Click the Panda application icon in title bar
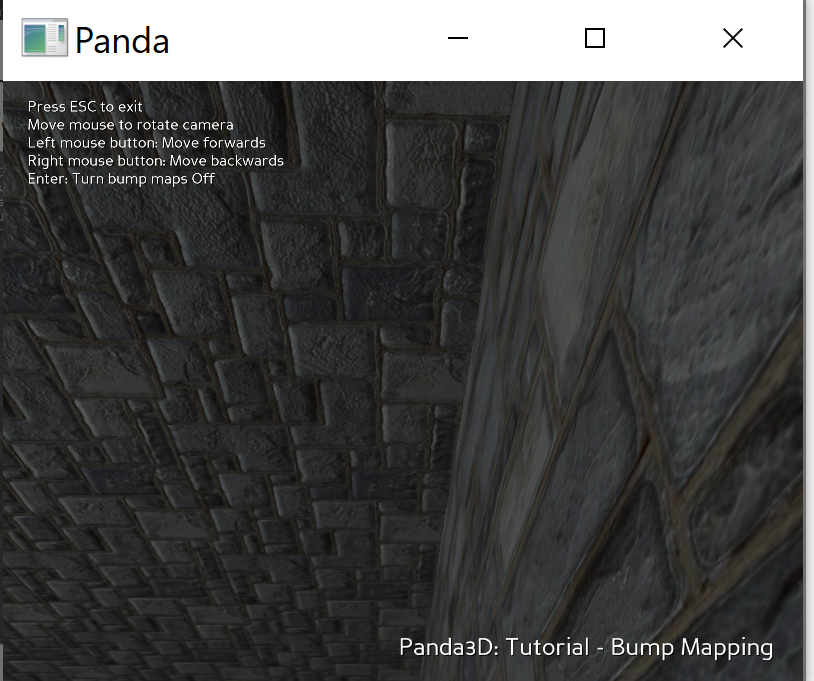 point(44,39)
